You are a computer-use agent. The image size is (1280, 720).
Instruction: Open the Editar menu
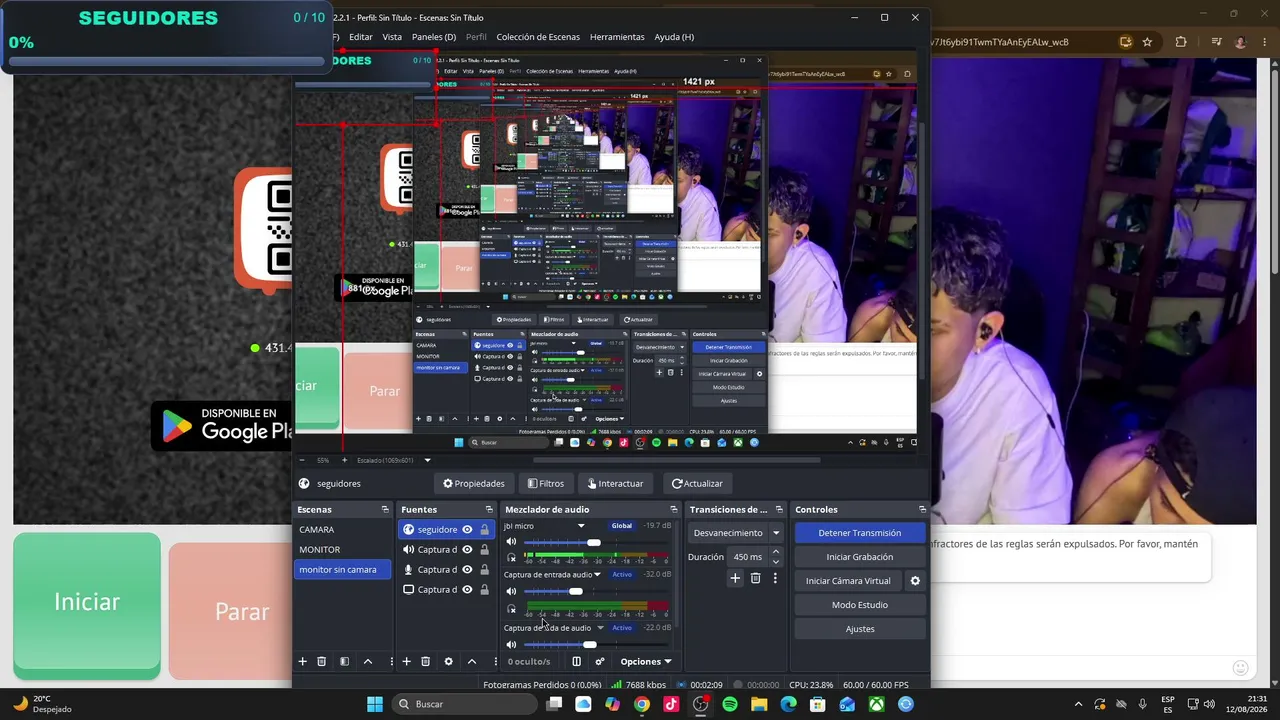click(361, 37)
